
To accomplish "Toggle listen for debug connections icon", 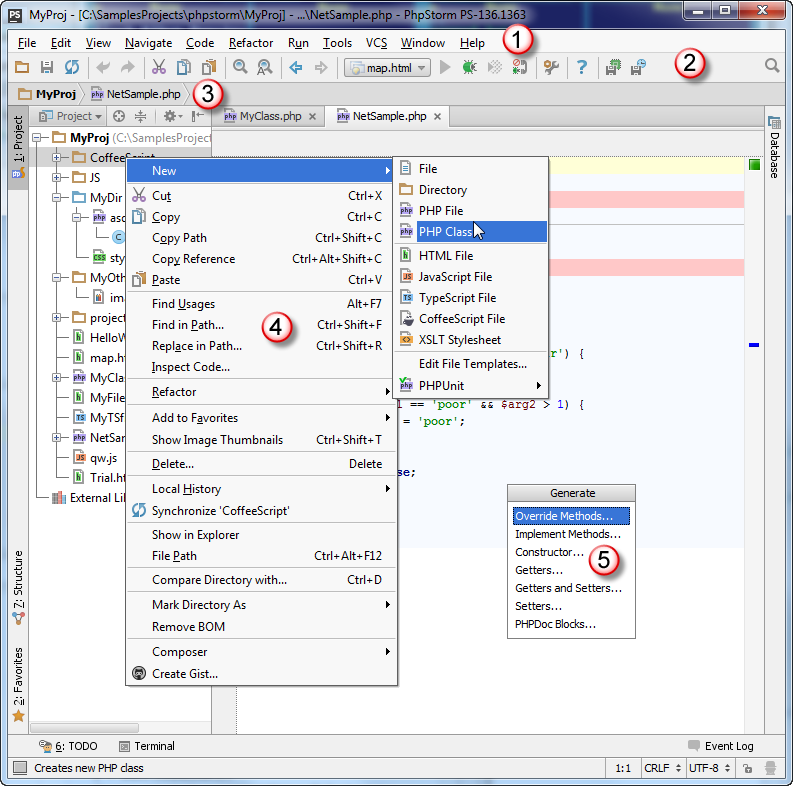I will point(519,67).
